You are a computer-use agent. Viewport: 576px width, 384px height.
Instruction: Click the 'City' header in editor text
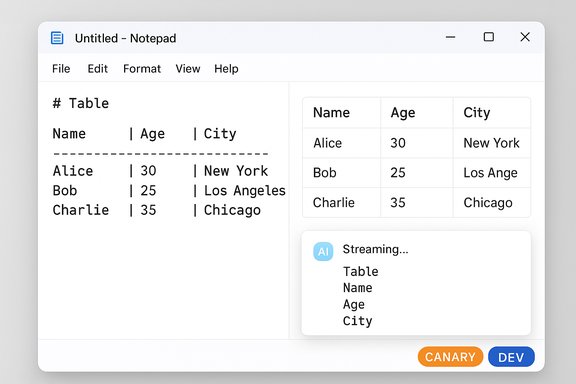point(220,134)
